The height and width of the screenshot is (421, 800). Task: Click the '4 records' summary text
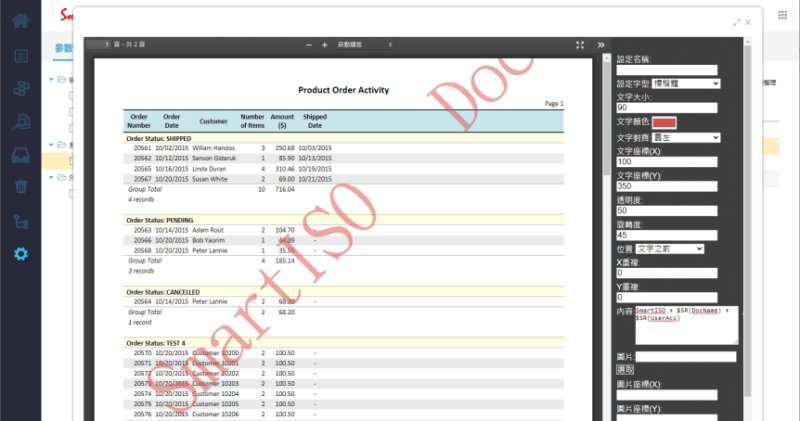pyautogui.click(x=141, y=200)
